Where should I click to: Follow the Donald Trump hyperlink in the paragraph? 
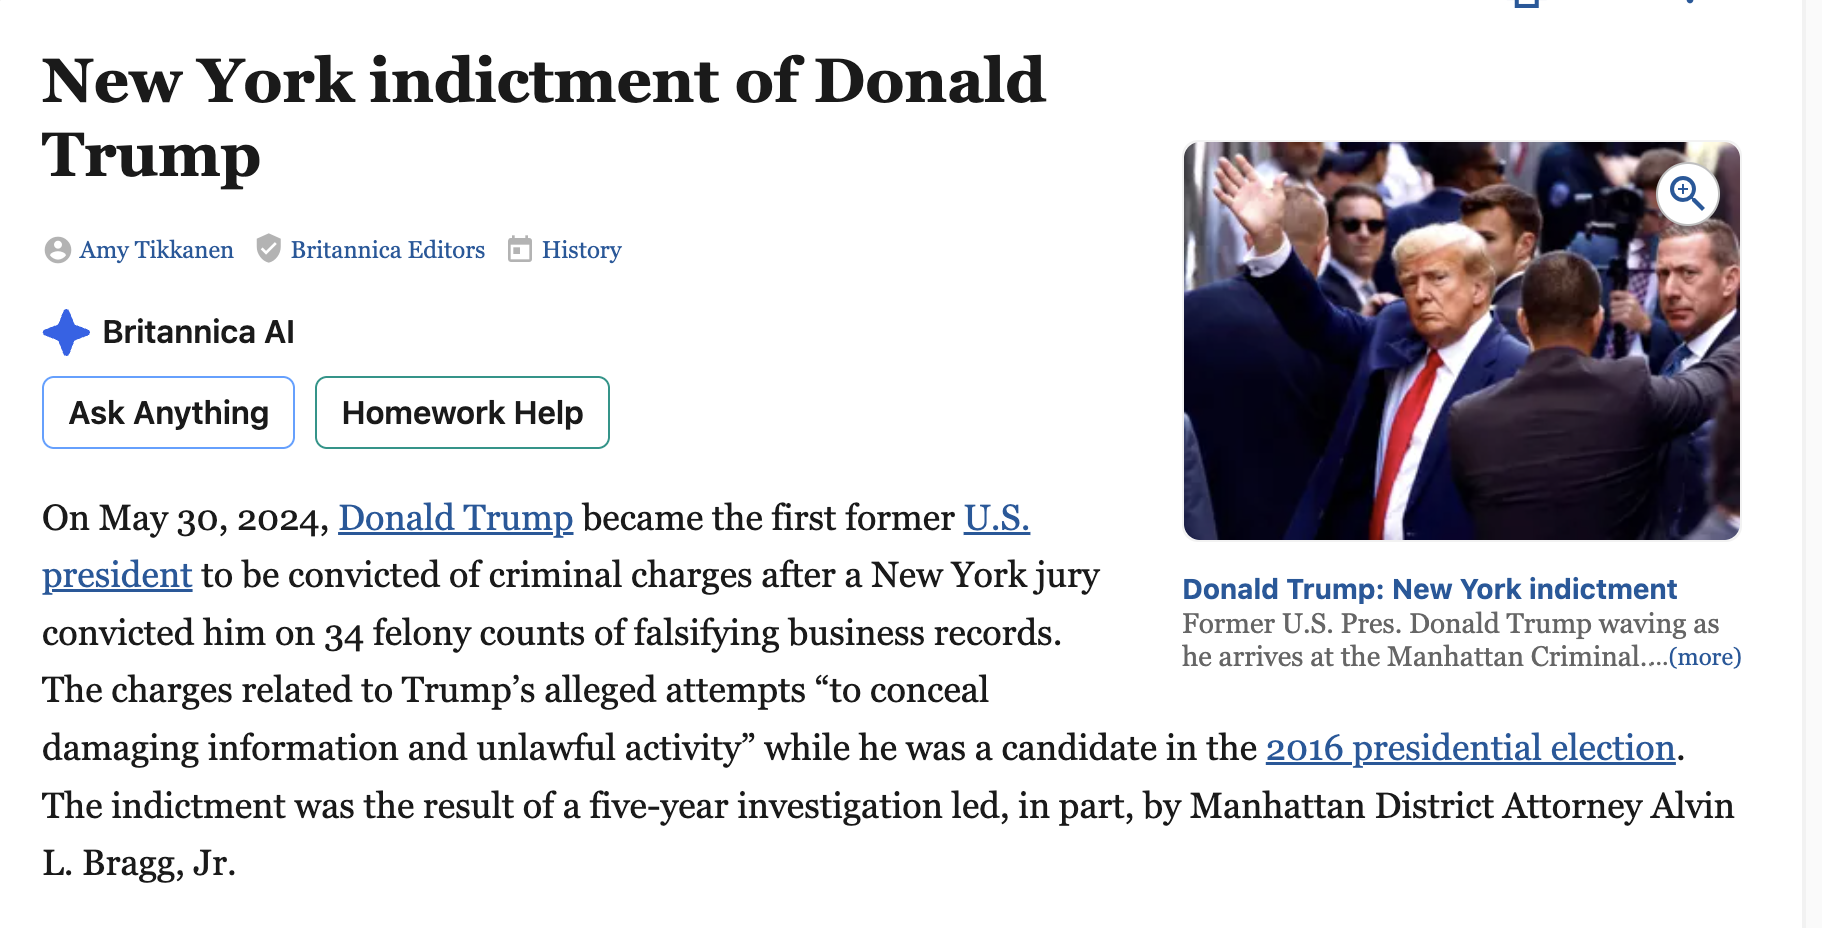pos(455,518)
